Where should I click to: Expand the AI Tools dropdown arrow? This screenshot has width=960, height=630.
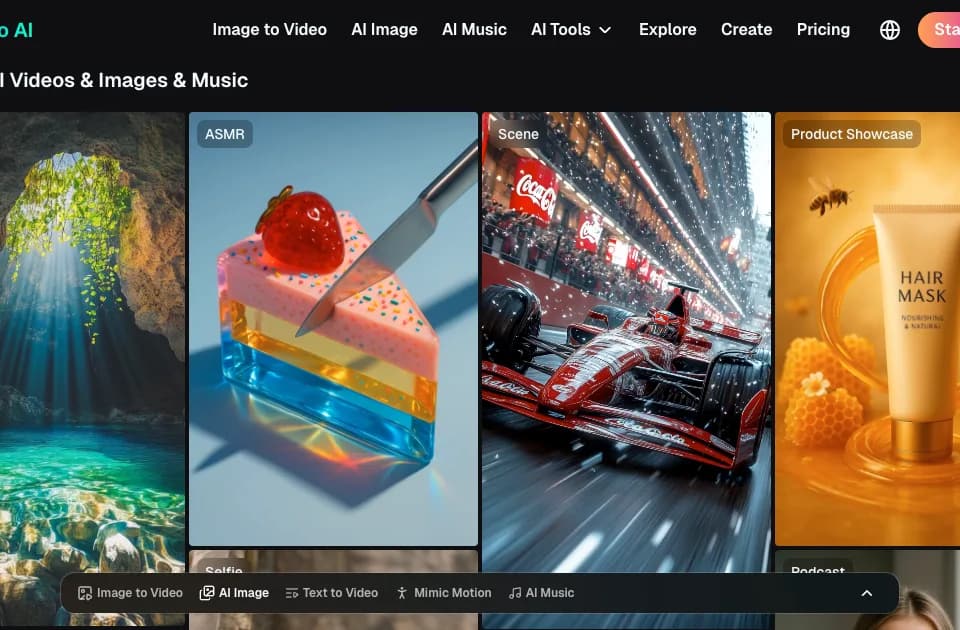coord(605,30)
